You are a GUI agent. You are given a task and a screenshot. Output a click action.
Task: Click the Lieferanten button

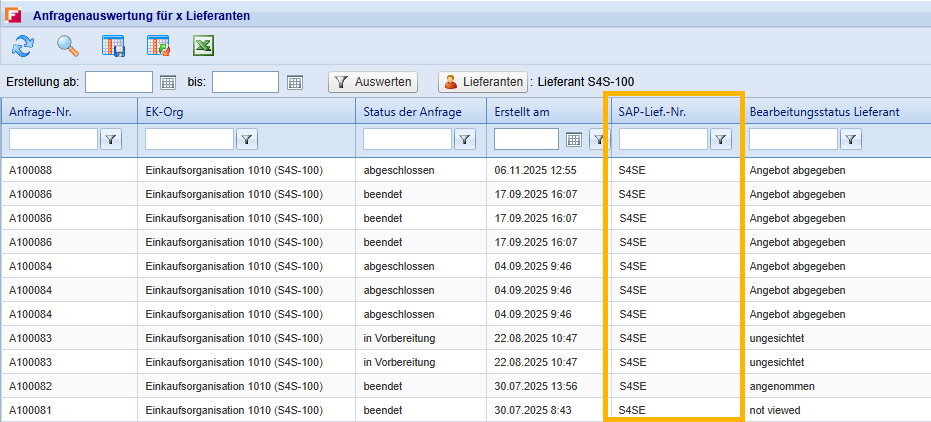[483, 82]
